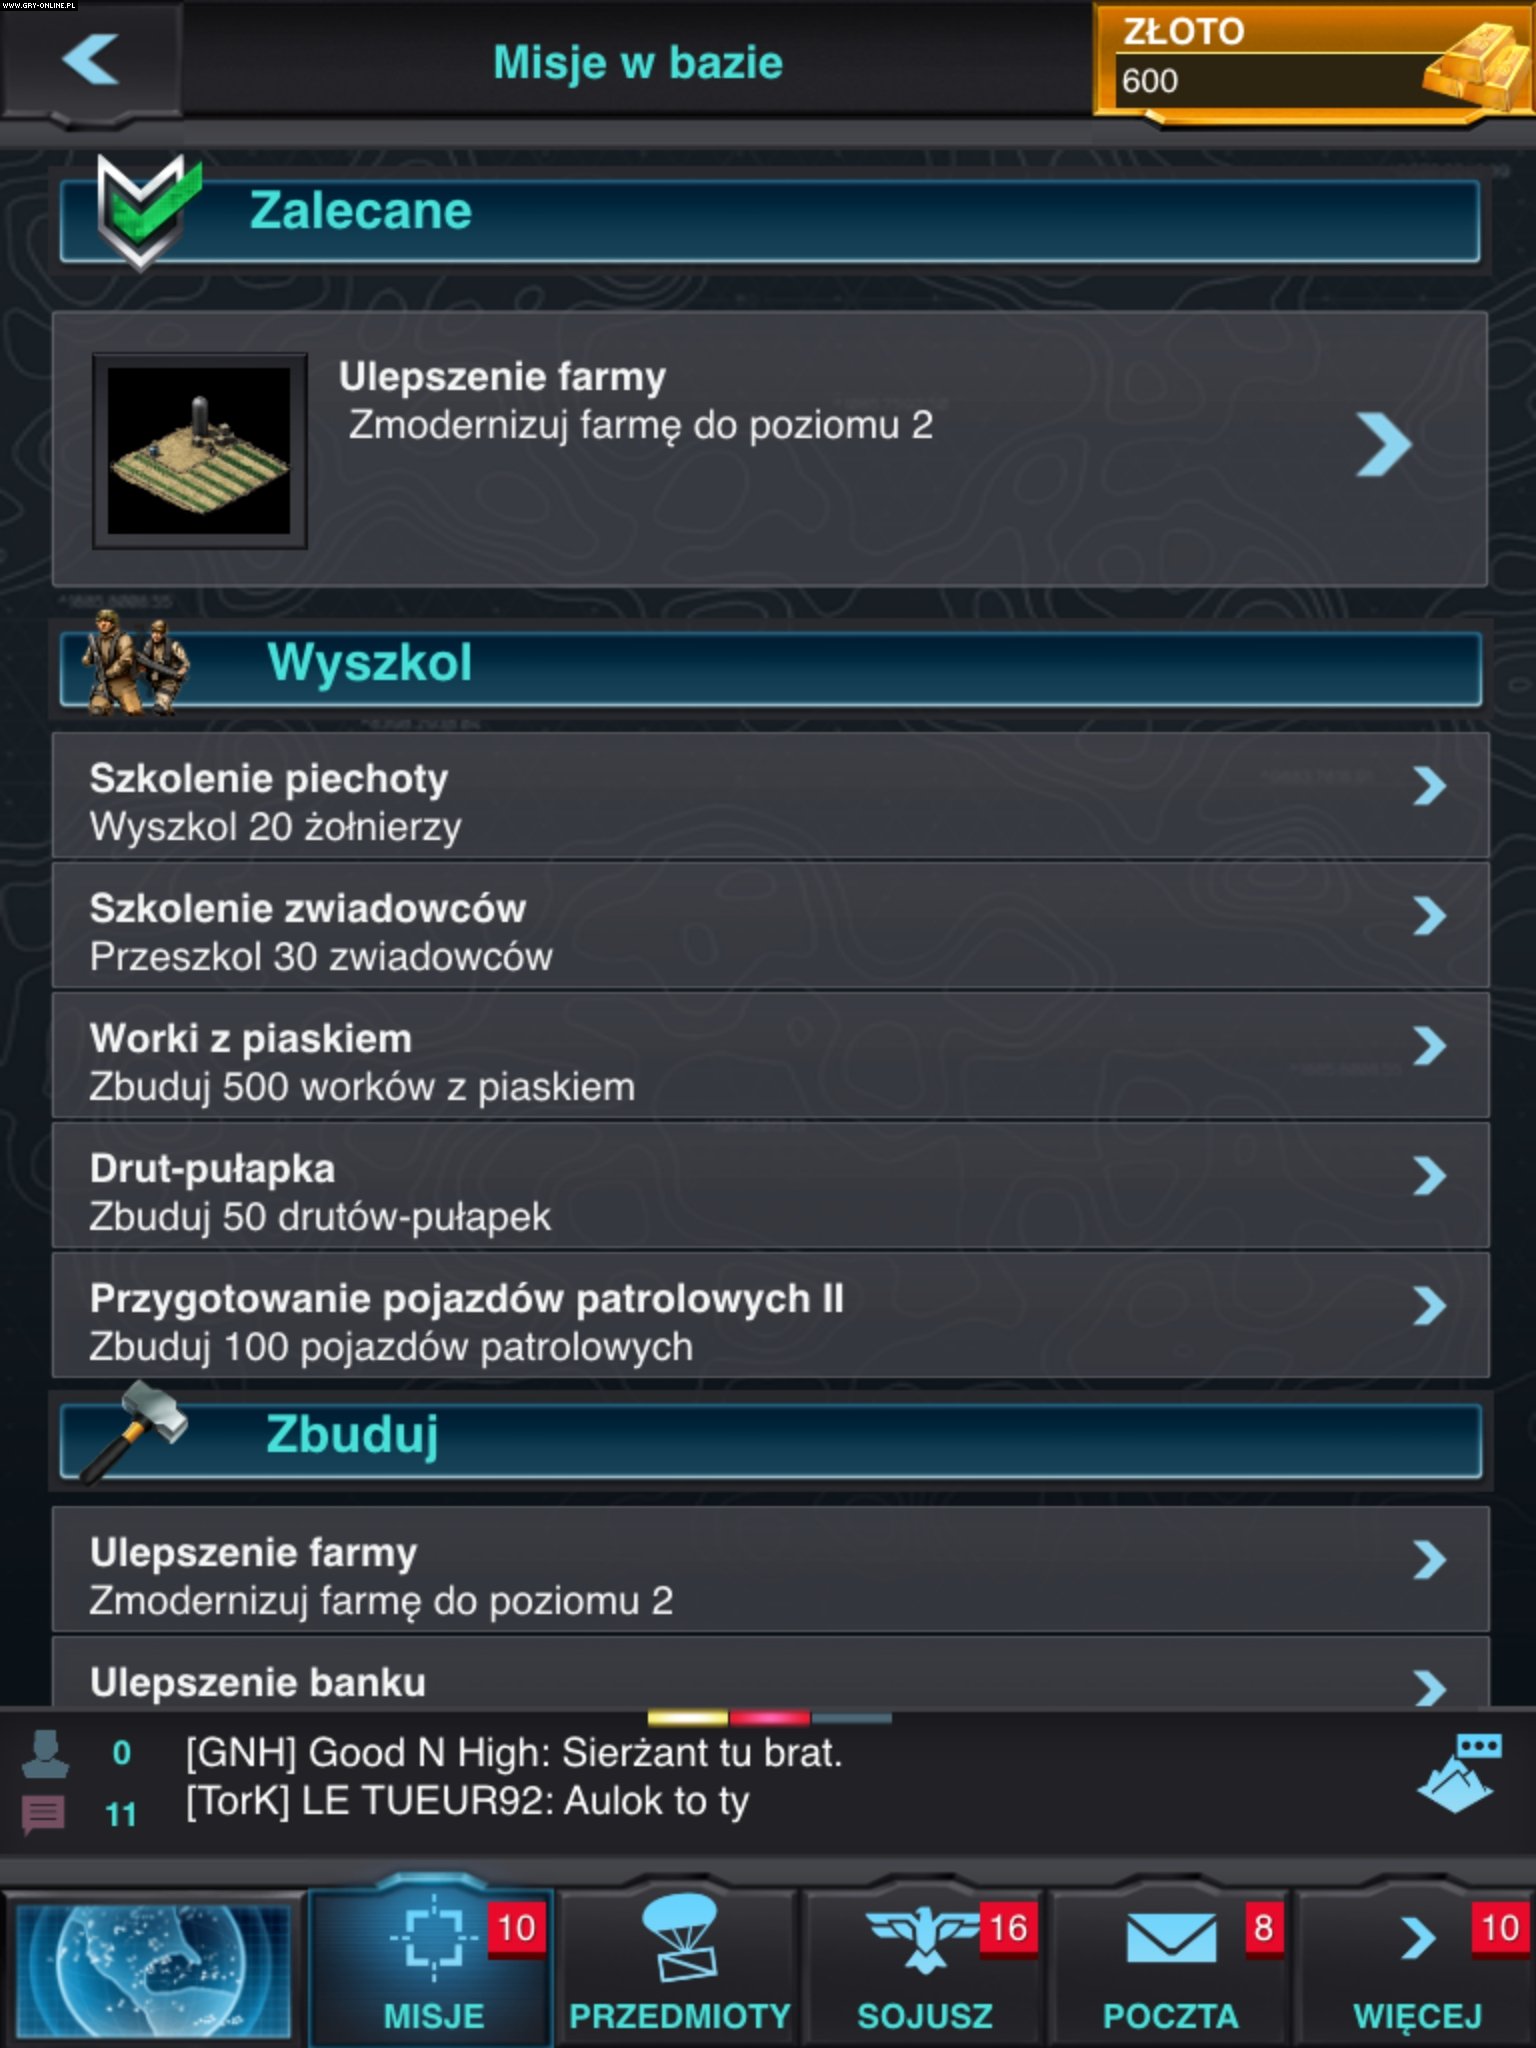Screen dimensions: 1536x2048
Task: Open the chat map icon with speech bubble
Action: (1458, 1774)
